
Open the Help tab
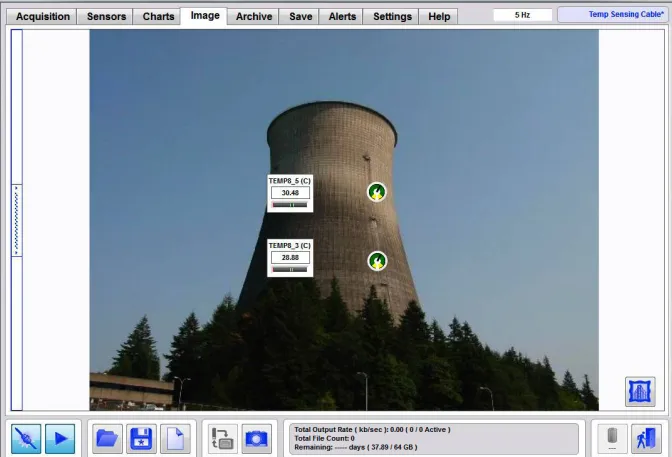[x=439, y=17]
